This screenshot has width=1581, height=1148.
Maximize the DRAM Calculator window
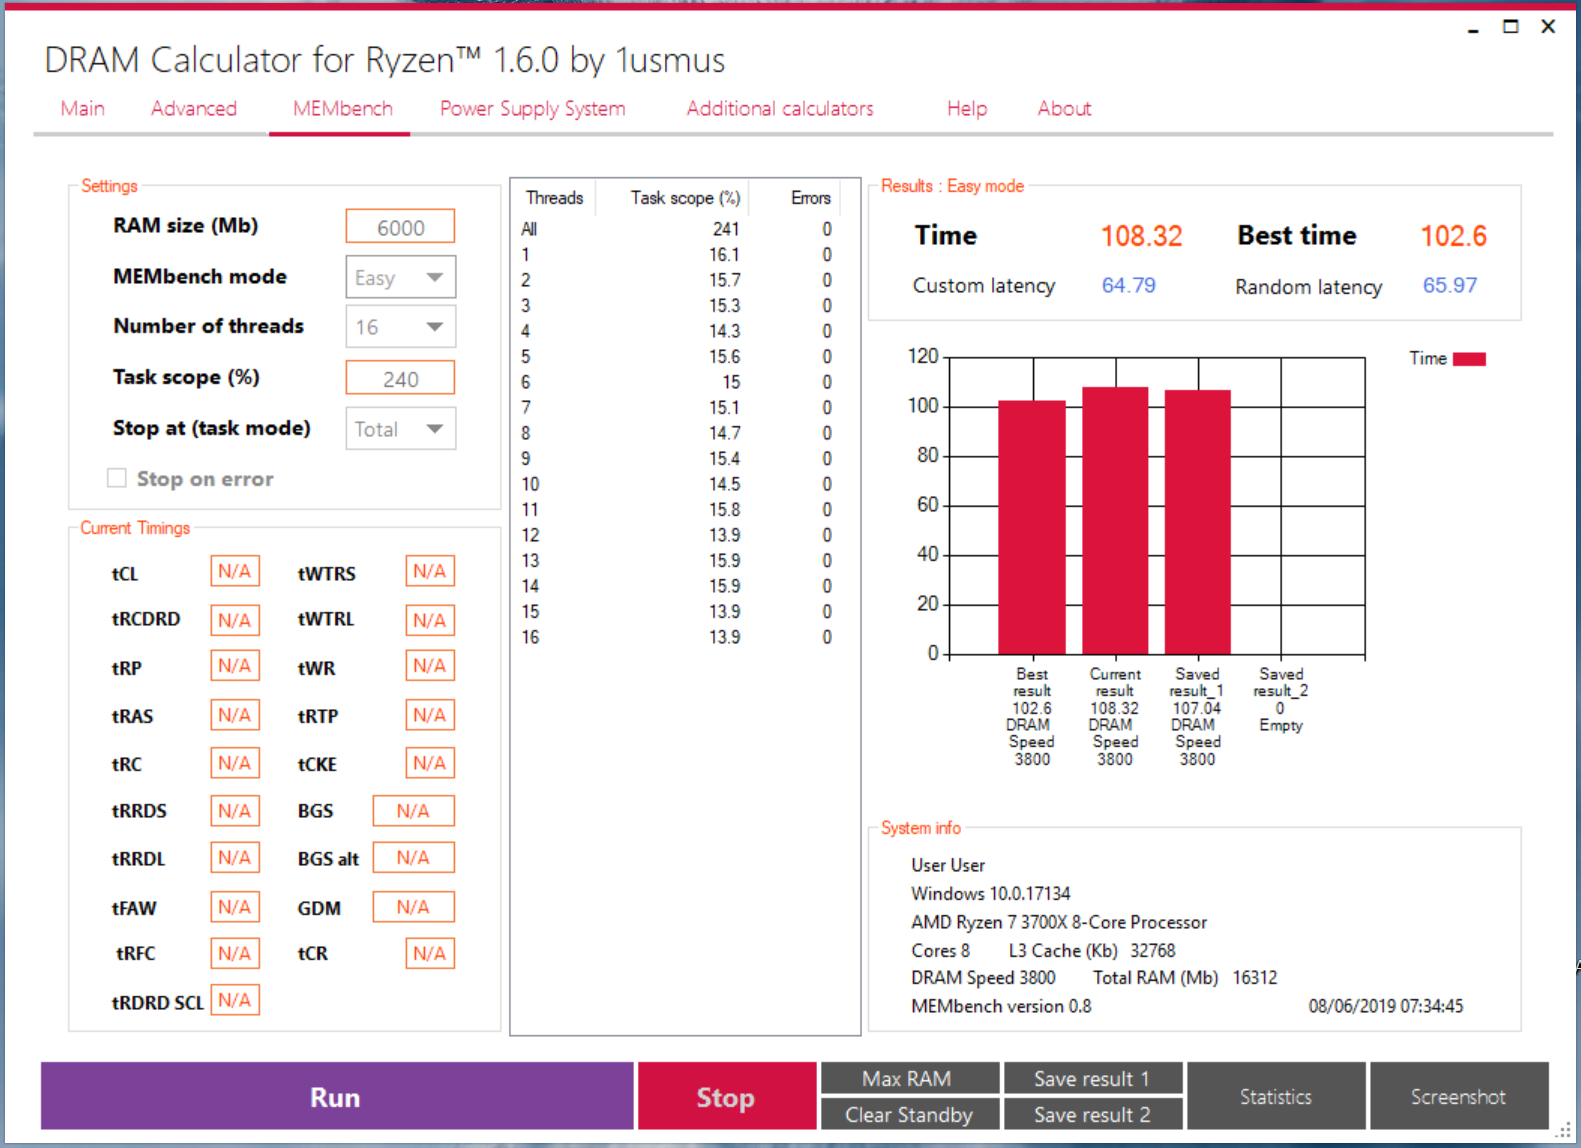(1511, 27)
